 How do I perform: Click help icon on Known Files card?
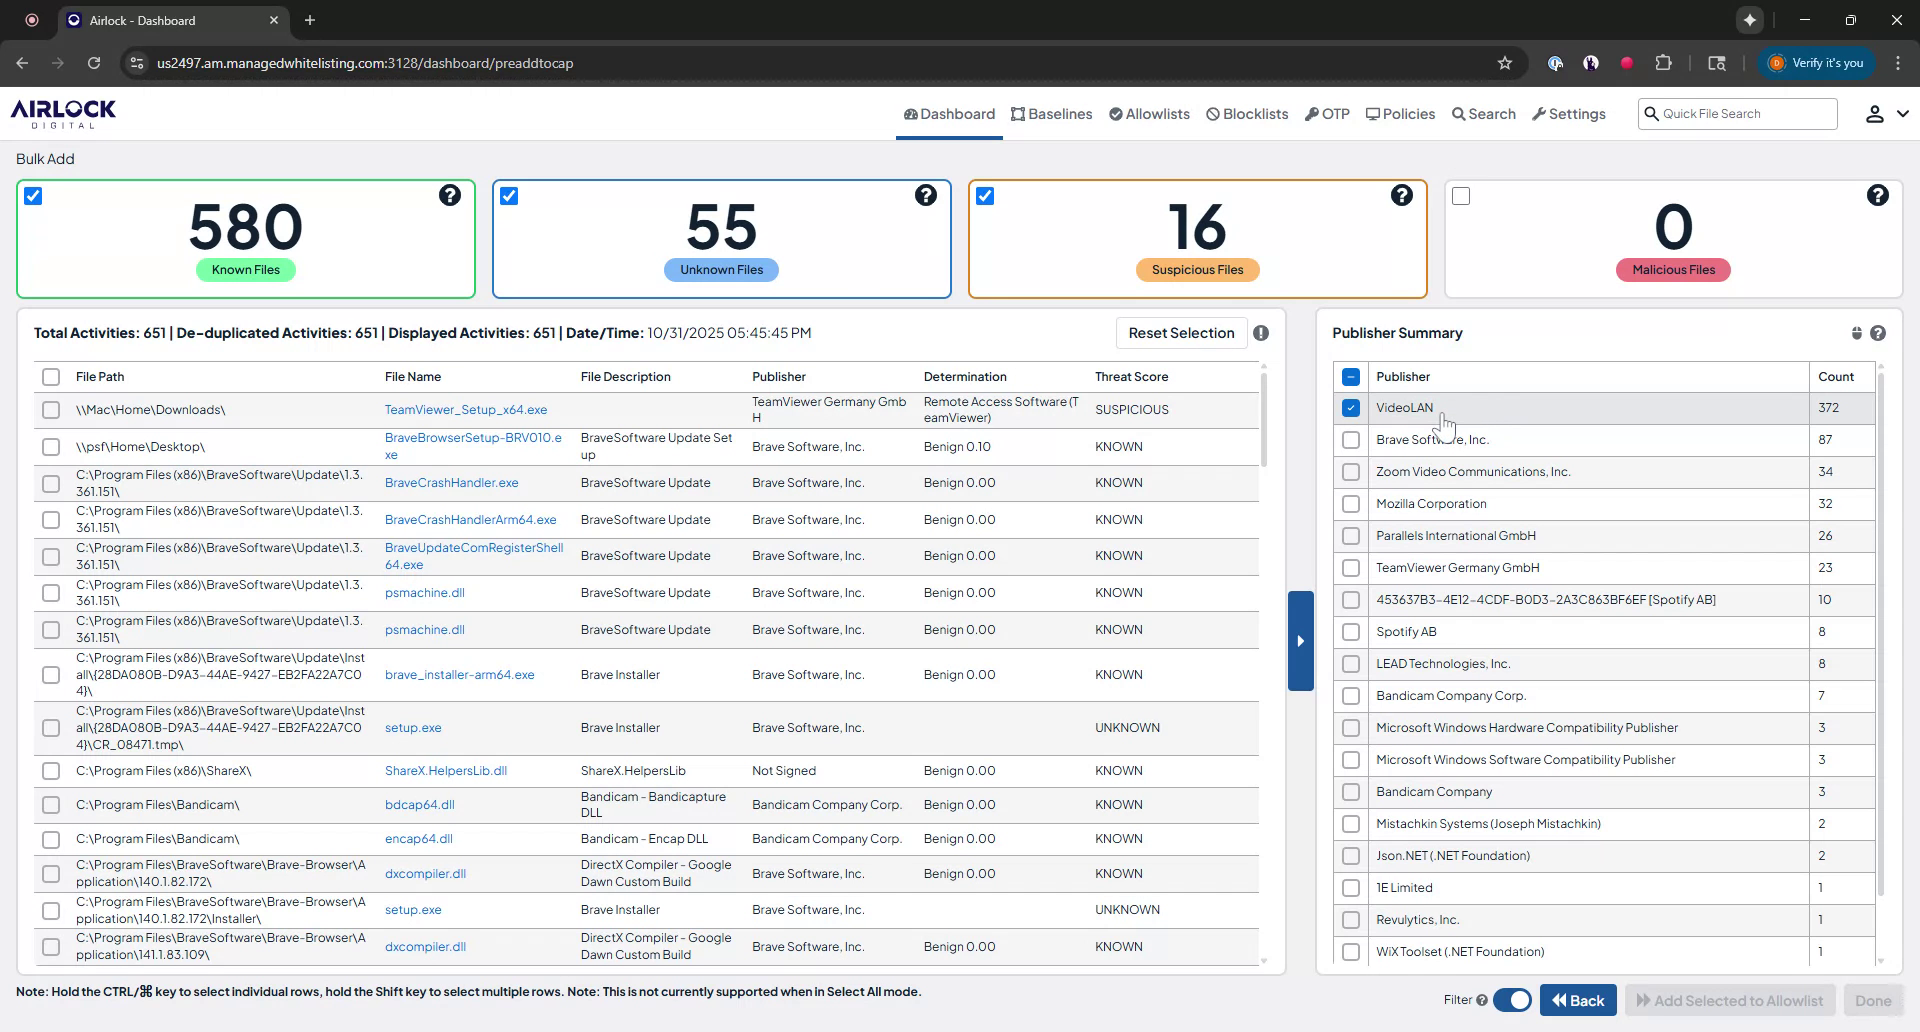[450, 195]
